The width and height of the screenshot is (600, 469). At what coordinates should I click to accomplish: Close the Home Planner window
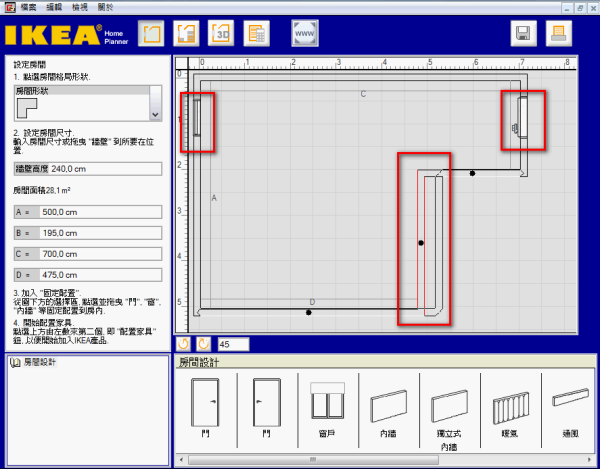[593, 8]
